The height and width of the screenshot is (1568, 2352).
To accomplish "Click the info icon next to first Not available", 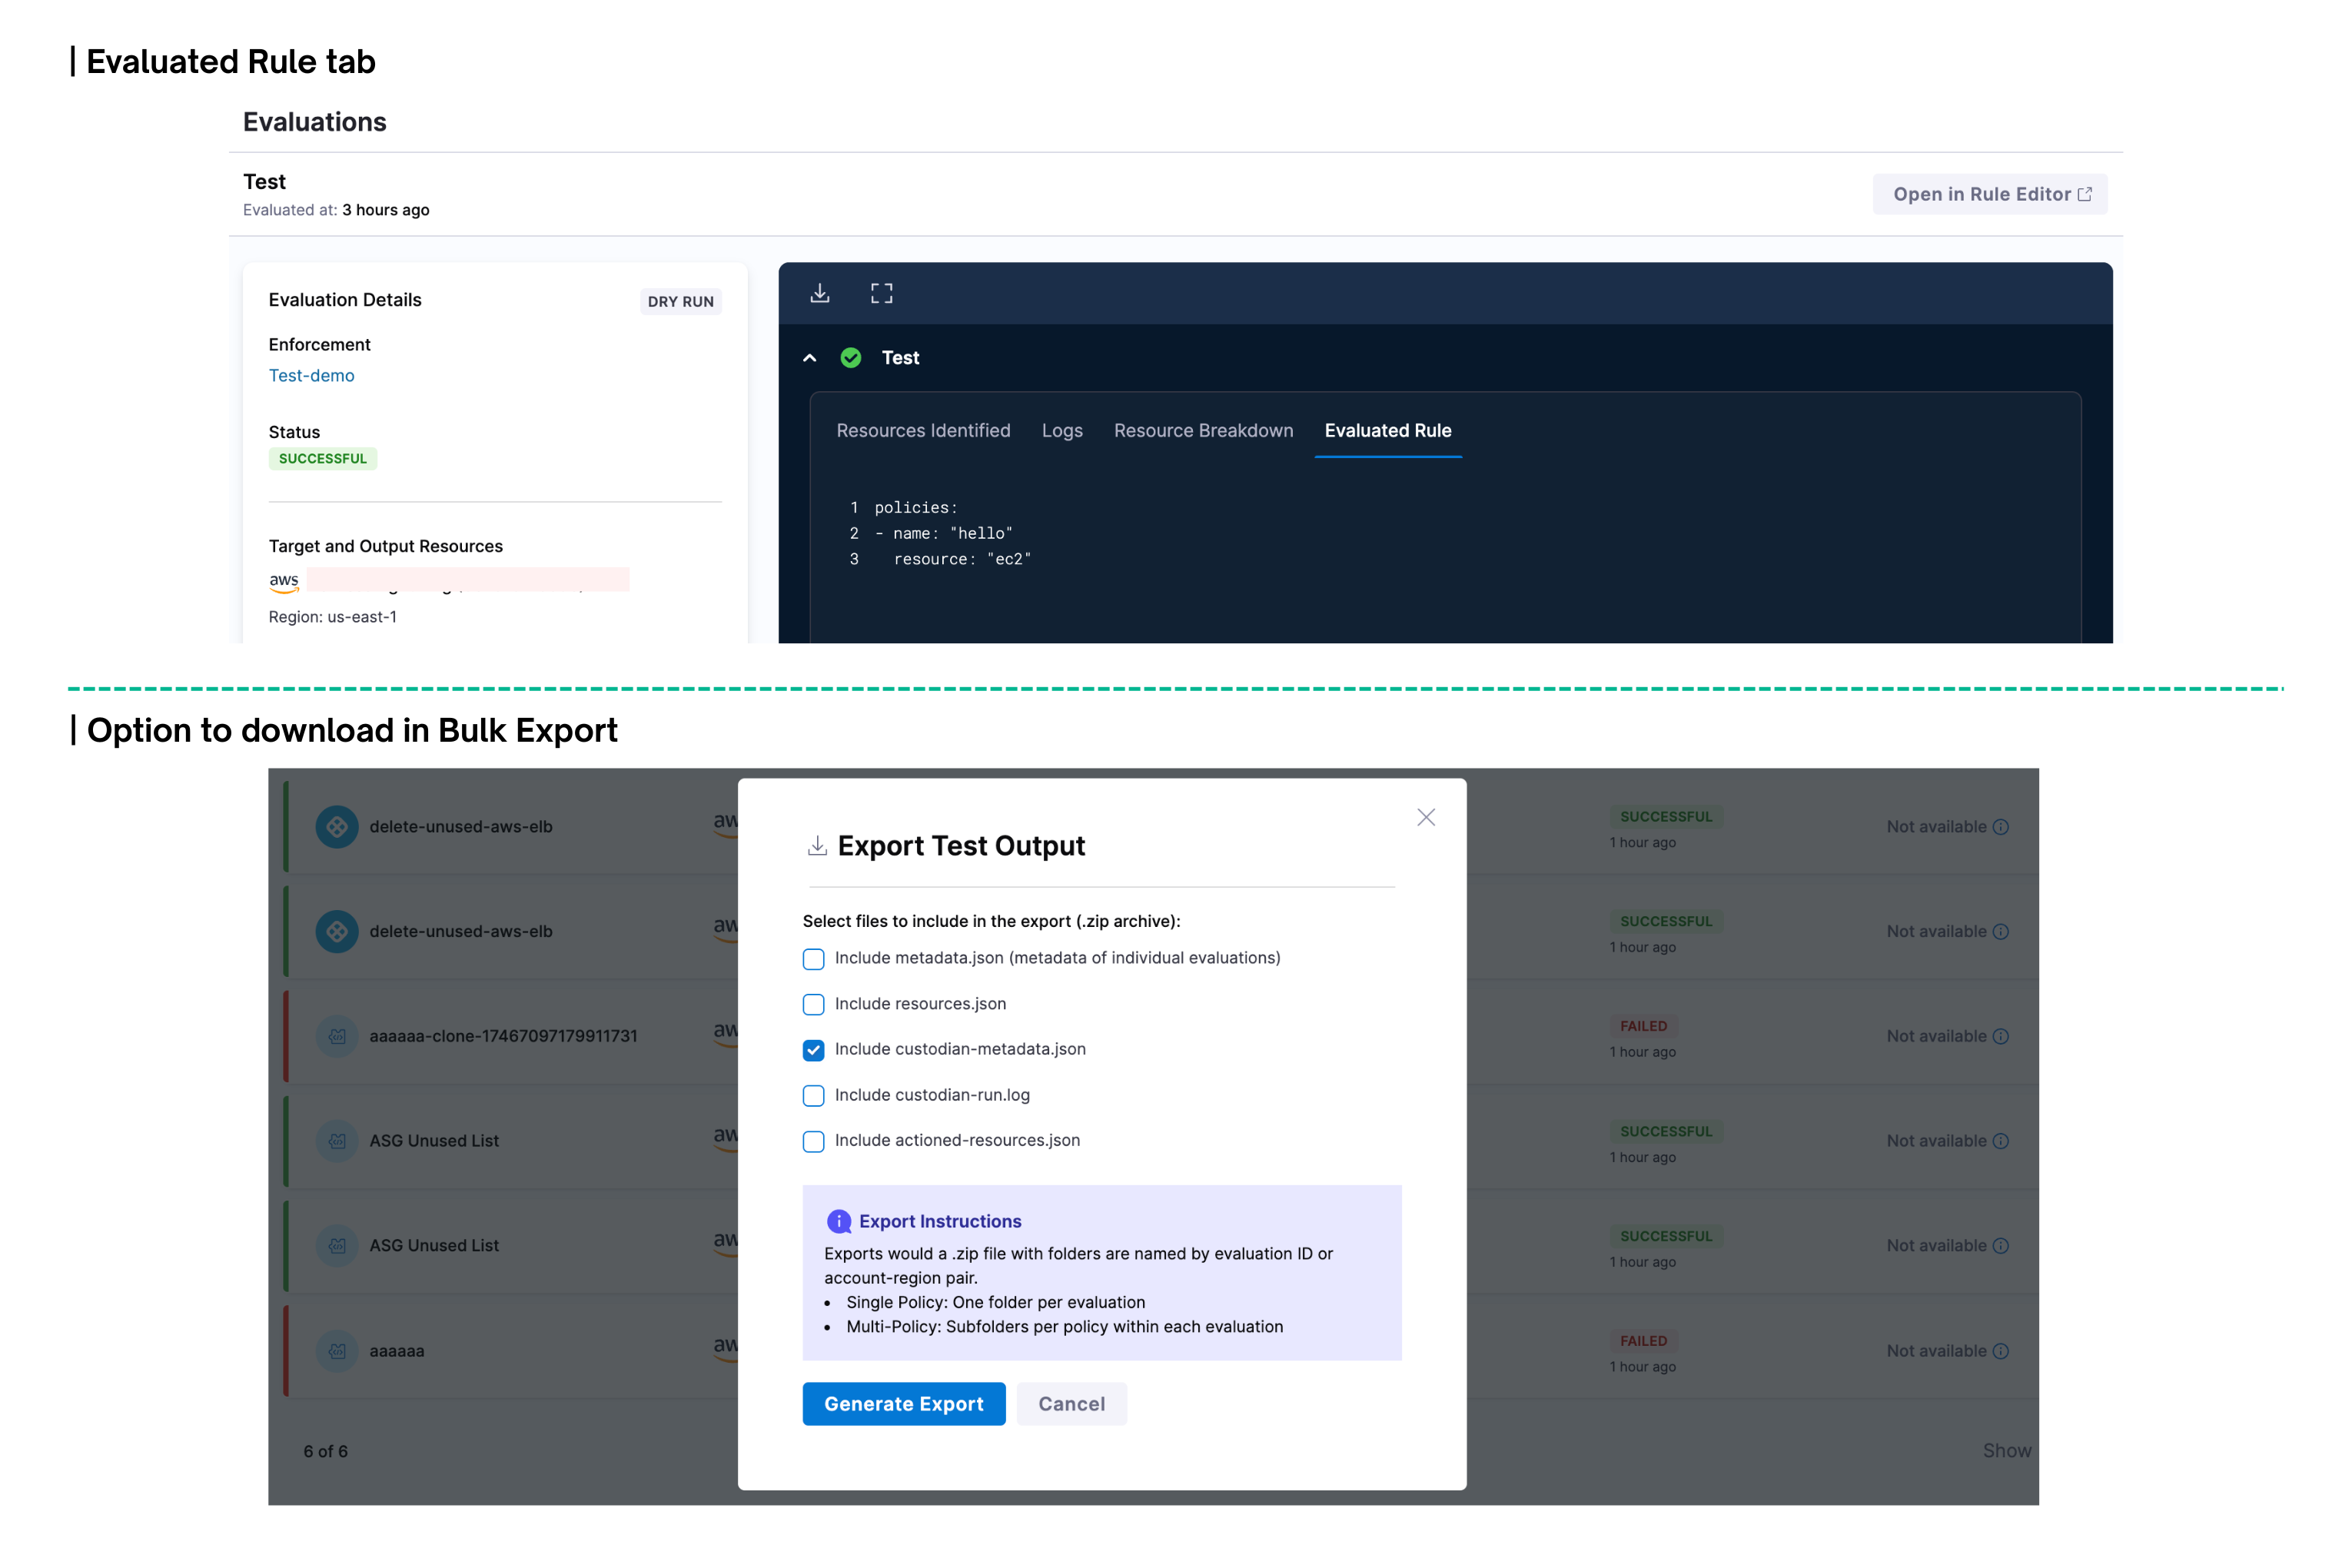I will [2001, 827].
